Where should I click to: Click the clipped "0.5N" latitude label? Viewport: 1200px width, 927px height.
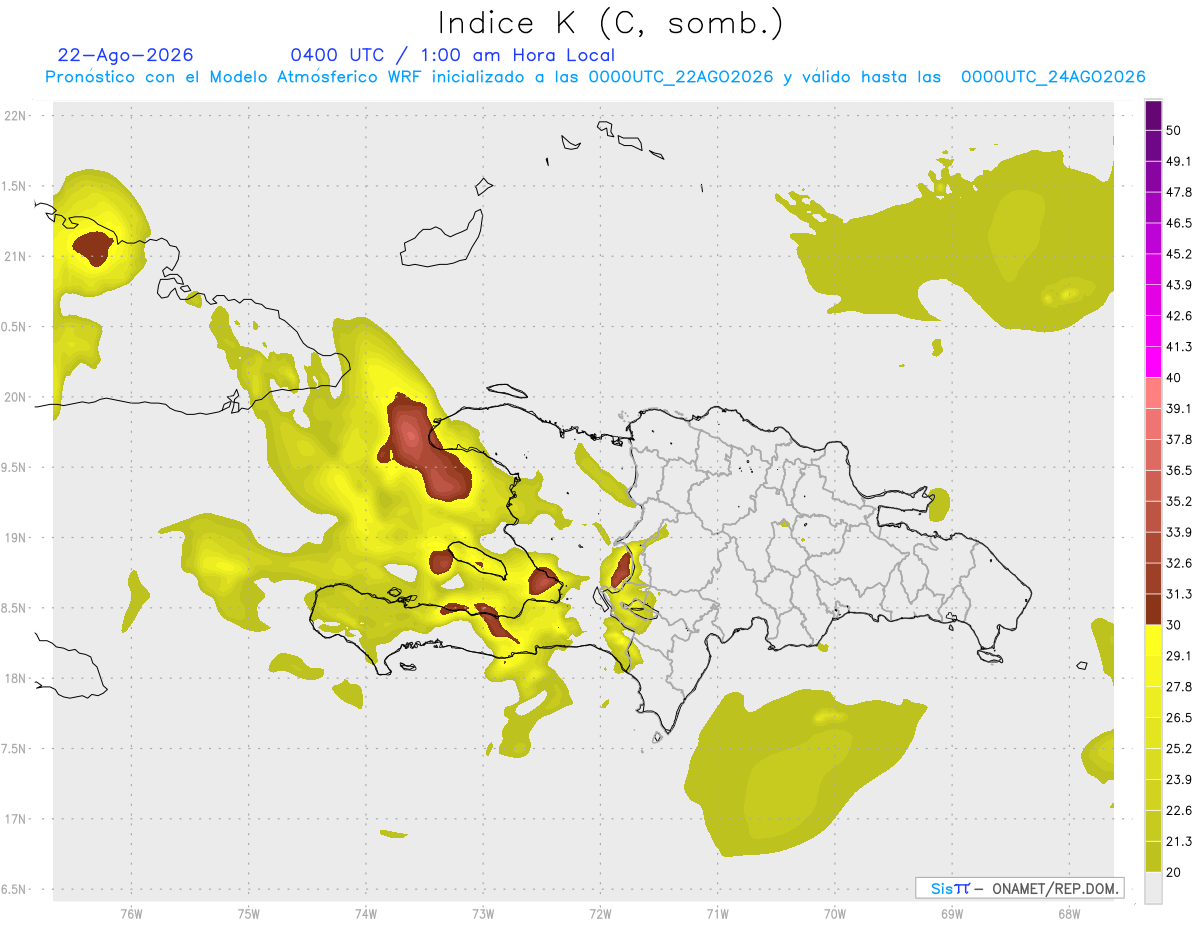coord(14,327)
